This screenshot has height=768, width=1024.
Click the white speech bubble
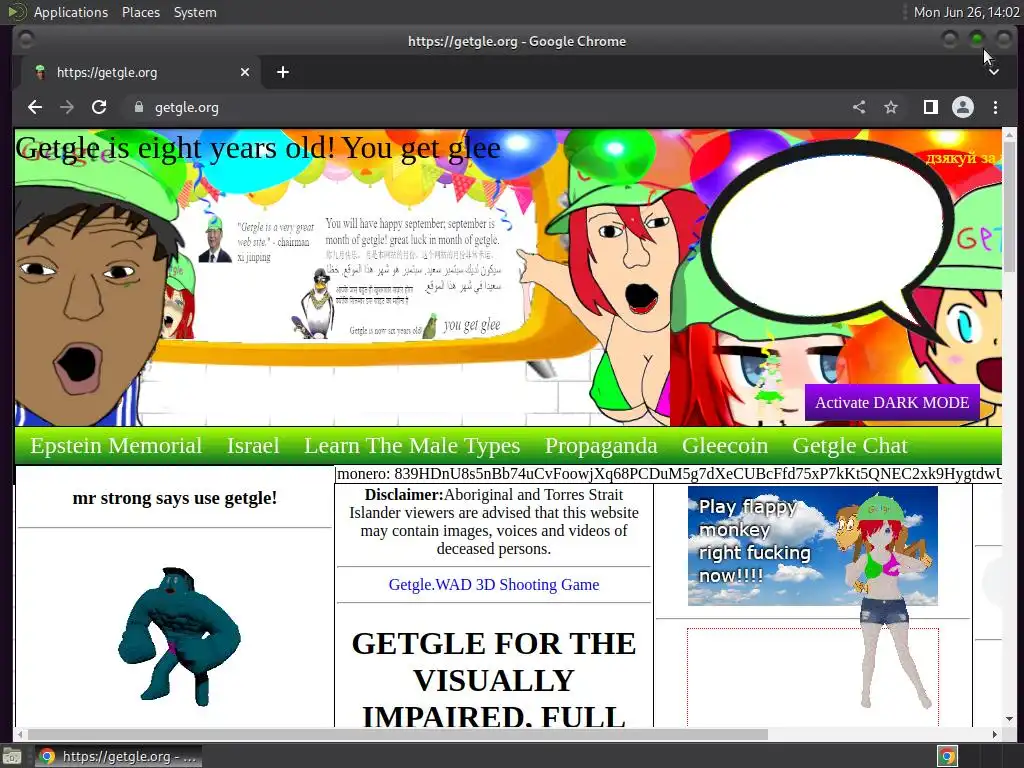(x=826, y=238)
